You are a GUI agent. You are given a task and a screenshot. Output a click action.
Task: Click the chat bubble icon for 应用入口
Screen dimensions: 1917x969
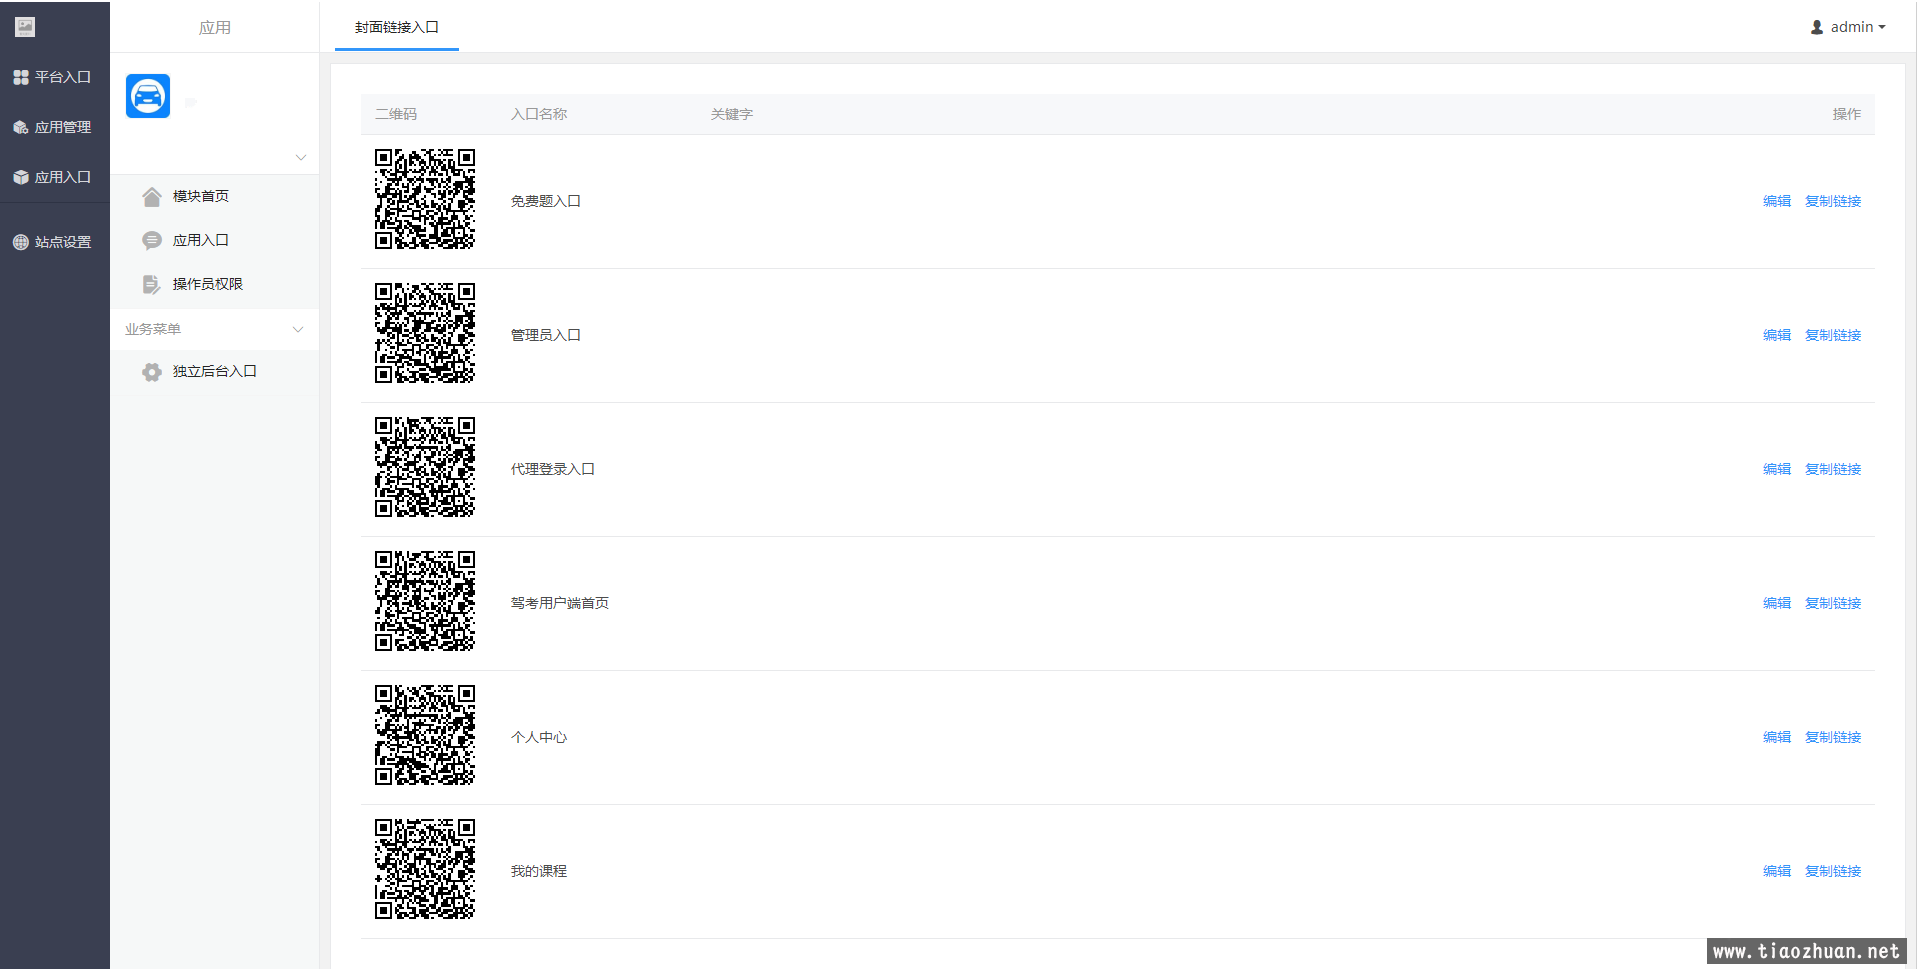click(152, 240)
